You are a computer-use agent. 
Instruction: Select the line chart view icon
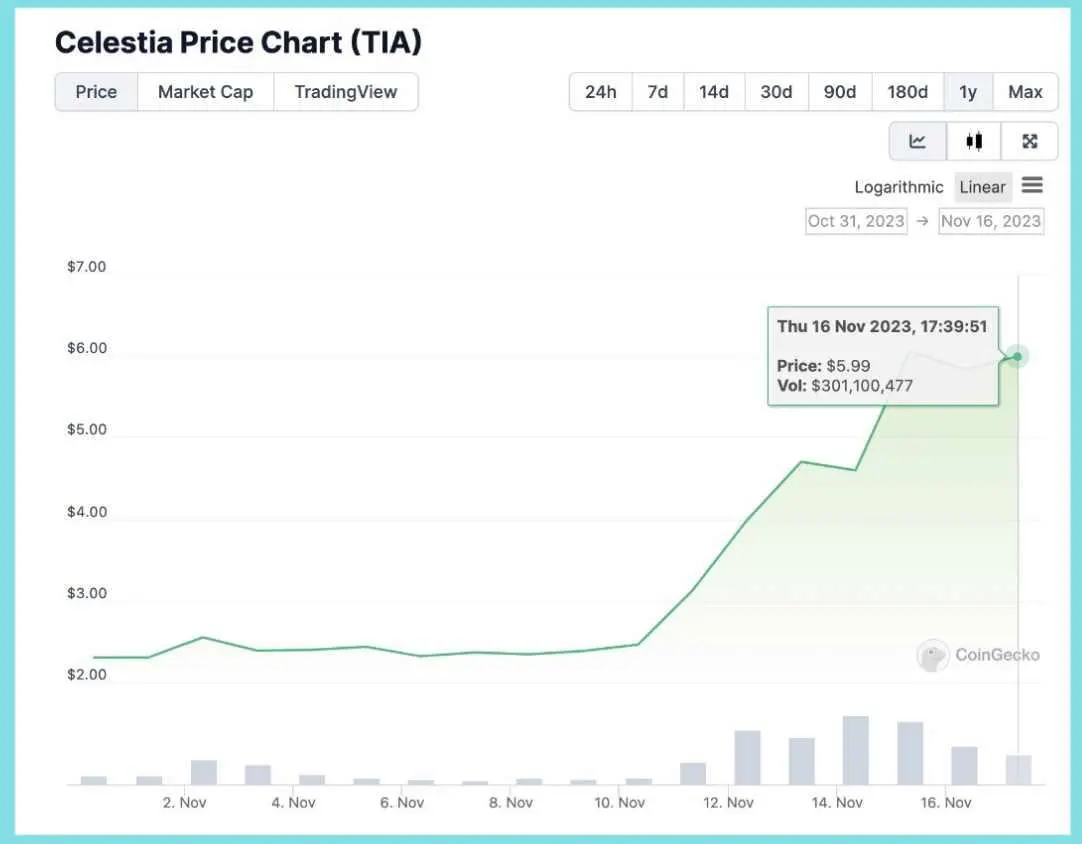tap(917, 141)
